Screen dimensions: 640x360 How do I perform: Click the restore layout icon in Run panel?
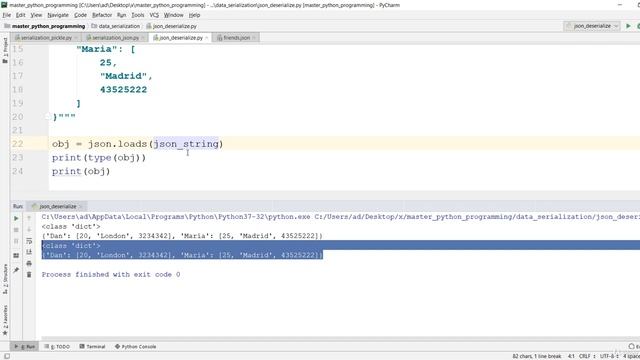16,256
